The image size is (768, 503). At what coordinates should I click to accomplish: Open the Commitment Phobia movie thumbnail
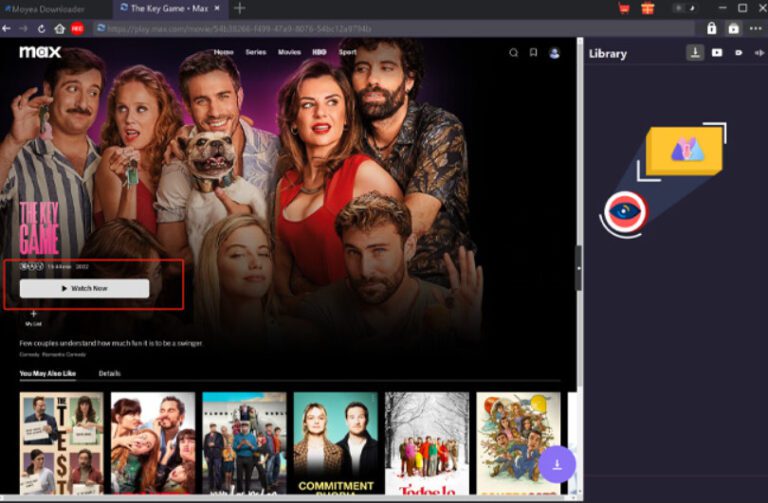pyautogui.click(x=335, y=442)
